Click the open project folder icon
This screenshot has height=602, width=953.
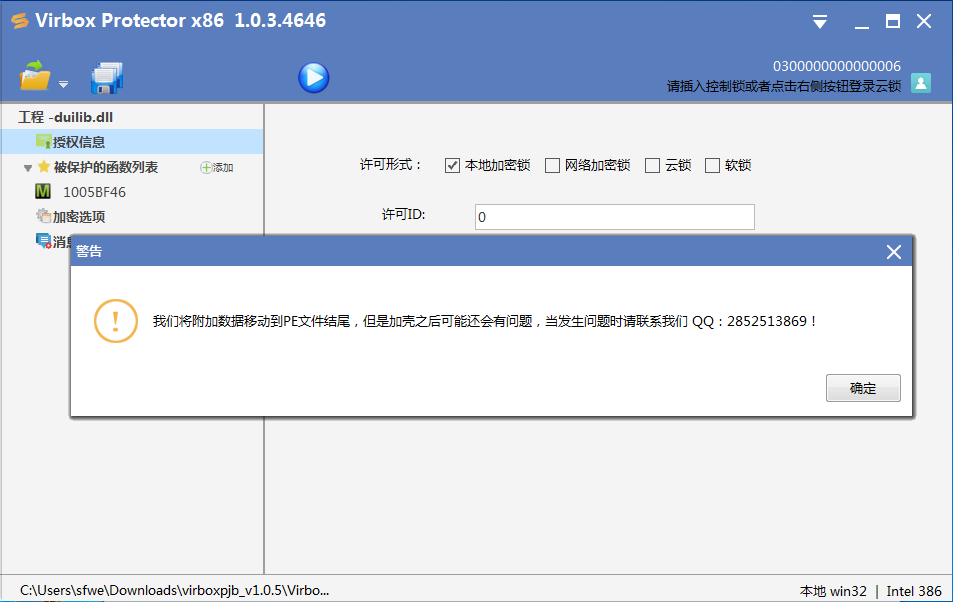click(35, 77)
